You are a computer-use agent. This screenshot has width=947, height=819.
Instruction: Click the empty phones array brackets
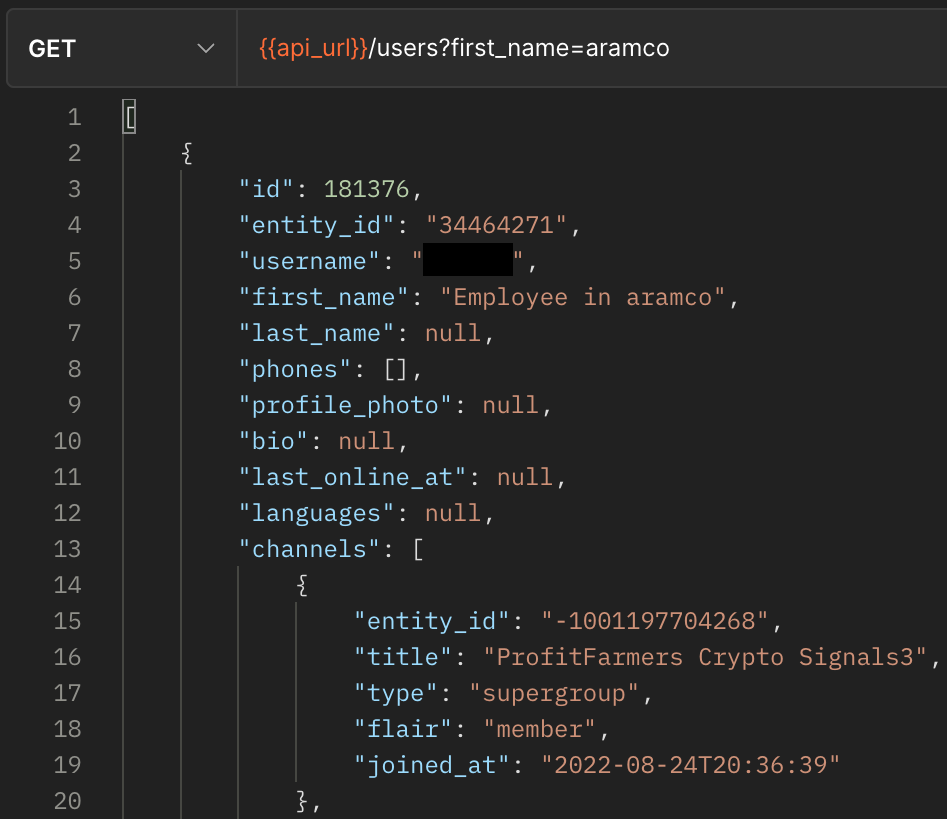396,369
